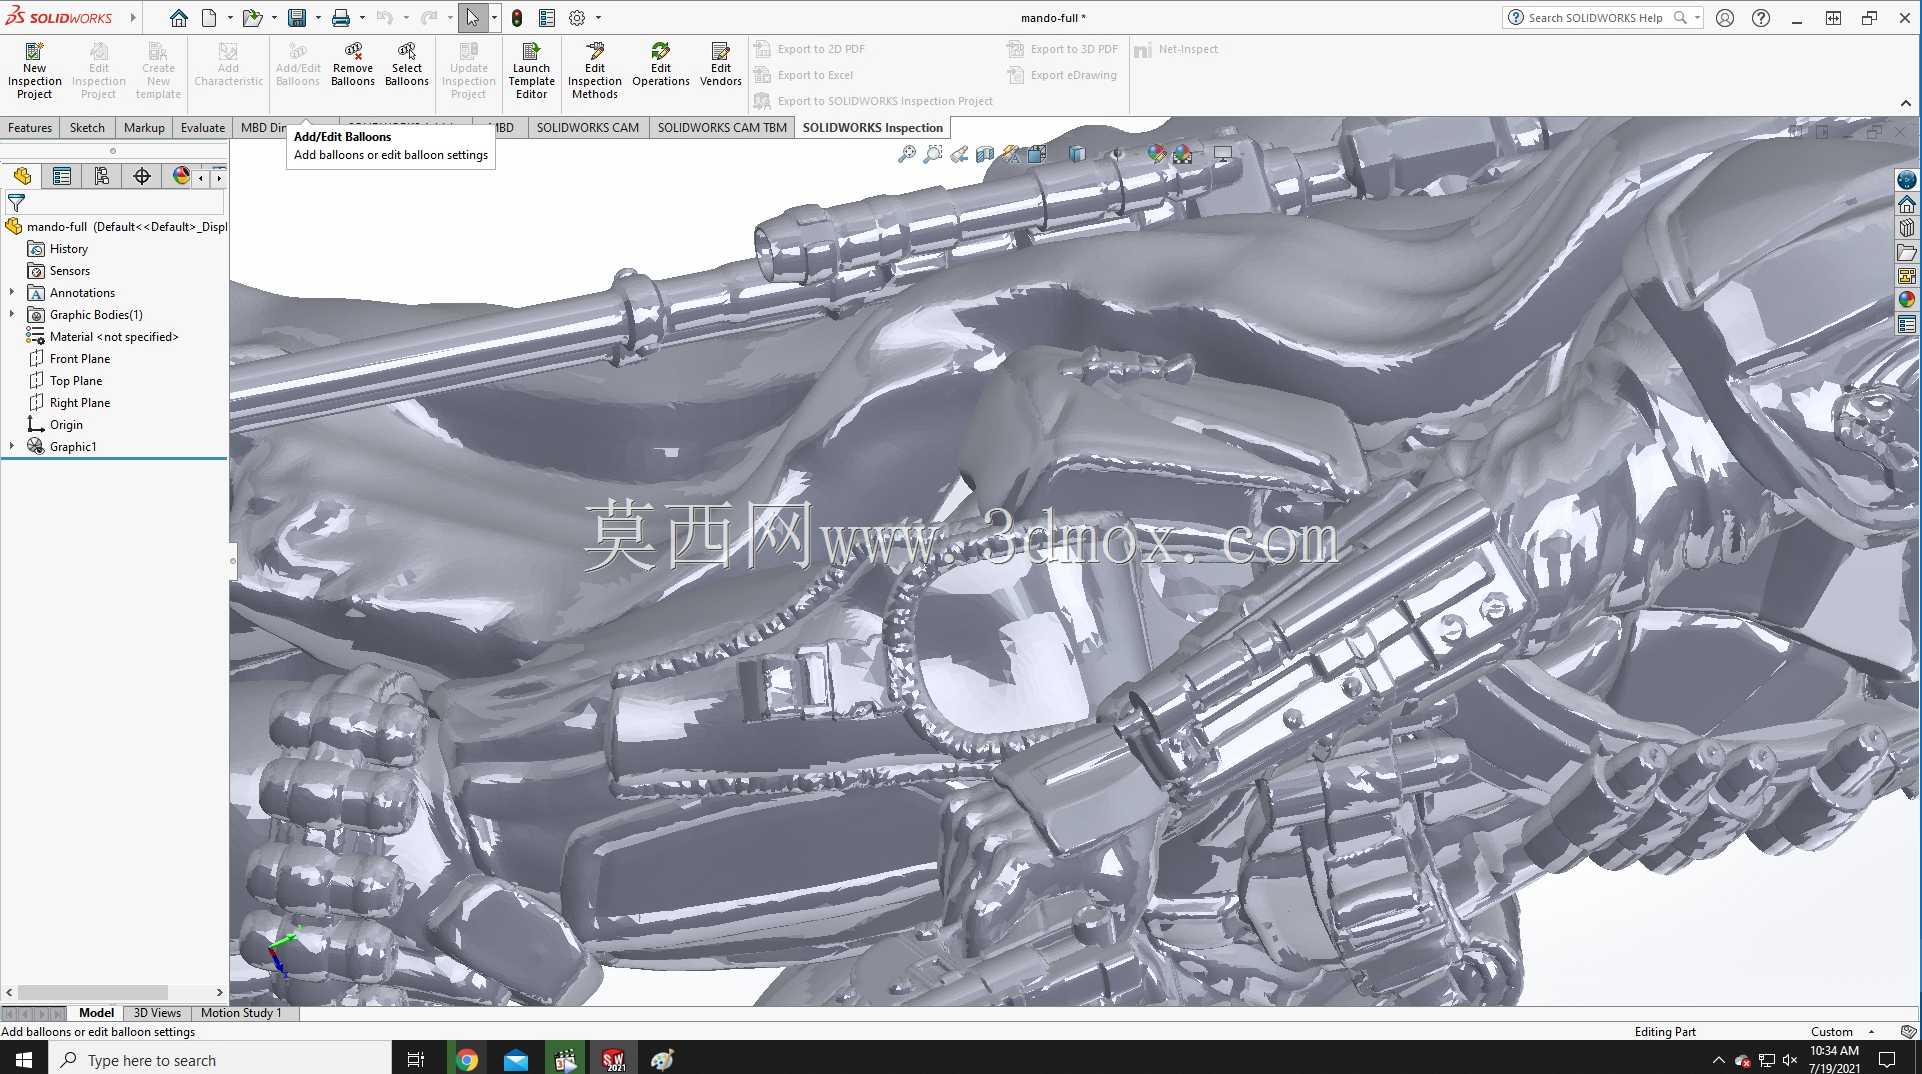The image size is (1922, 1074).
Task: Toggle Section View icon
Action: [x=985, y=154]
